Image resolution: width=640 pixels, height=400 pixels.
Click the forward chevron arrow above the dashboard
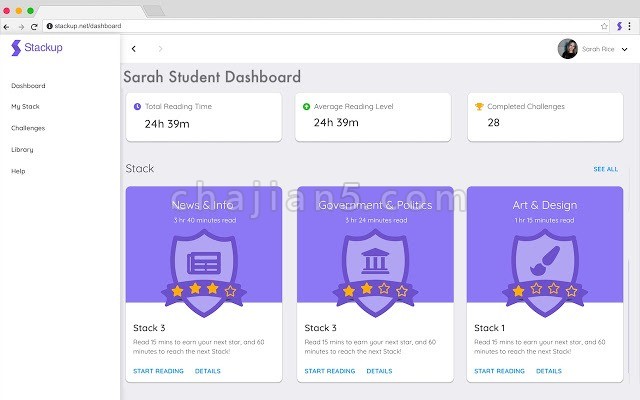(x=160, y=49)
